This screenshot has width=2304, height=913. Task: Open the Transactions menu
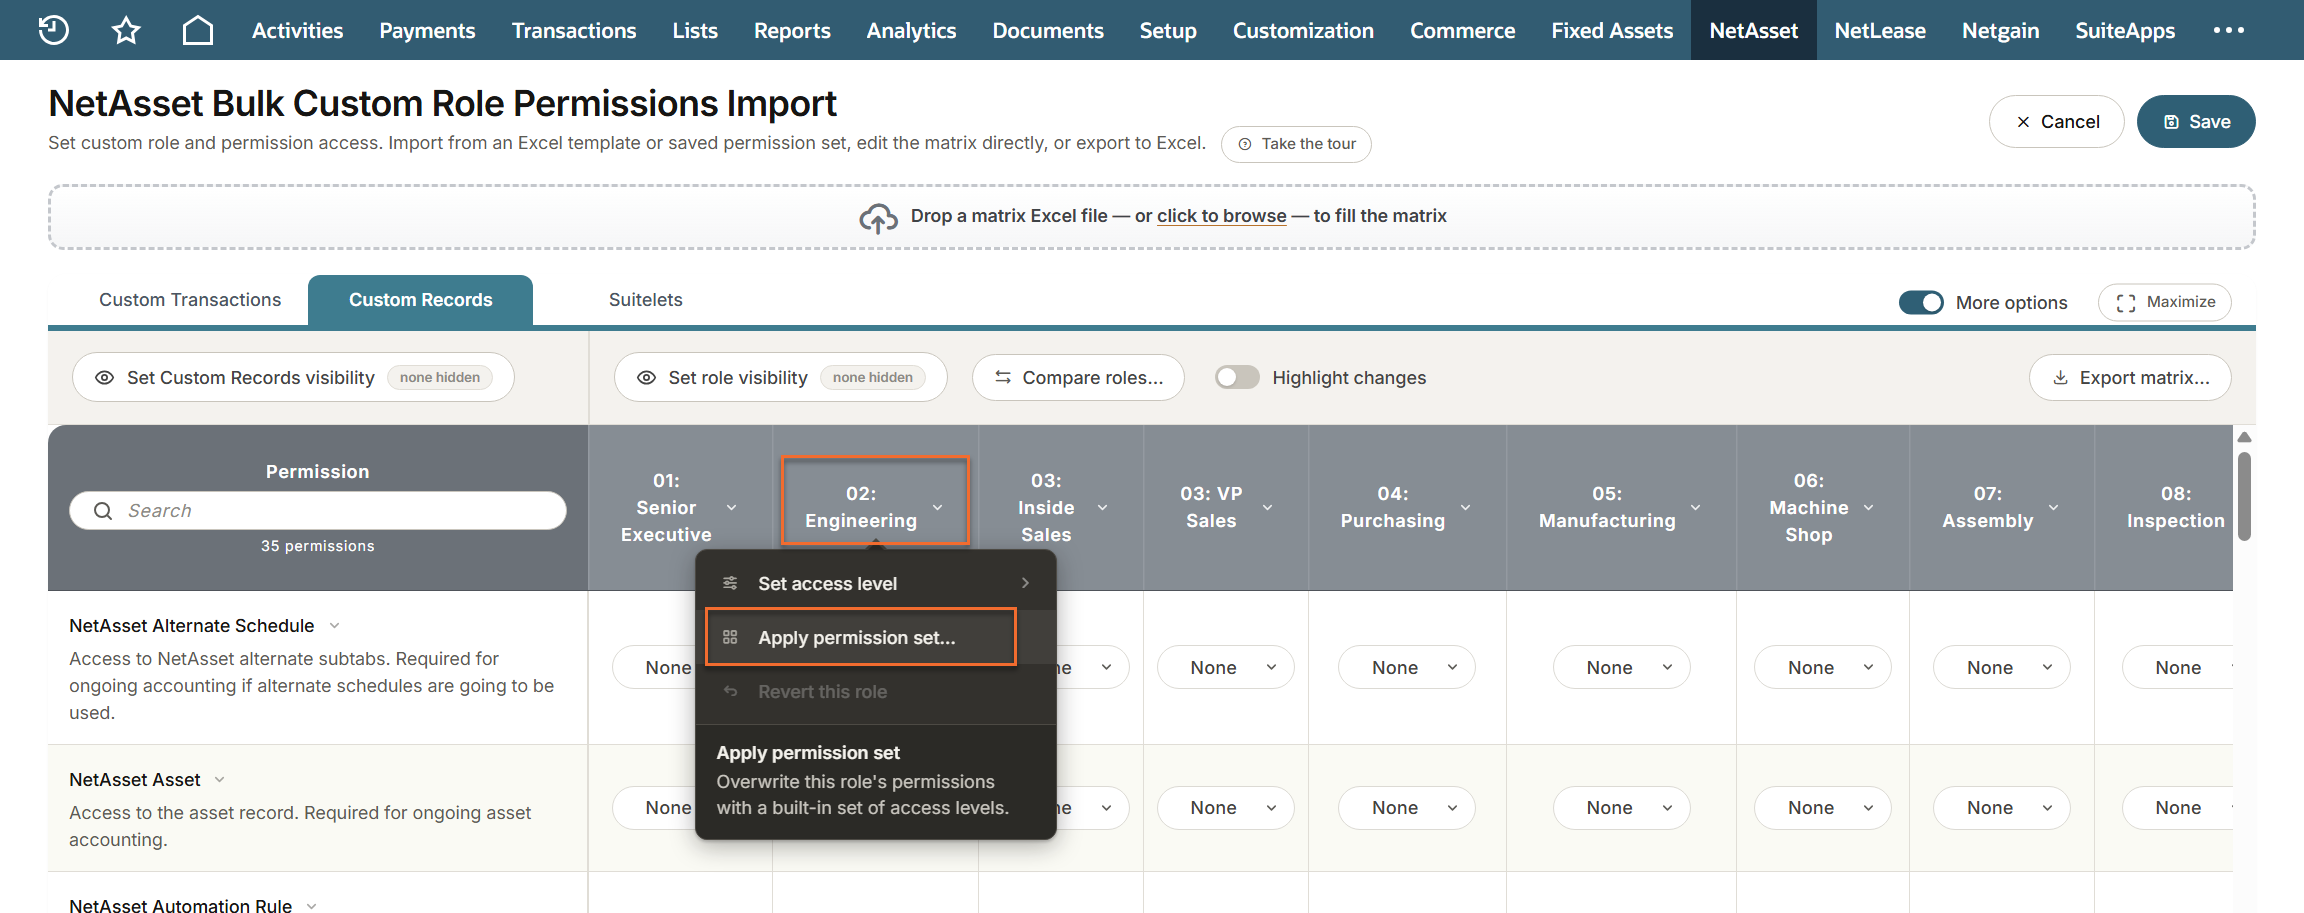pos(574,30)
